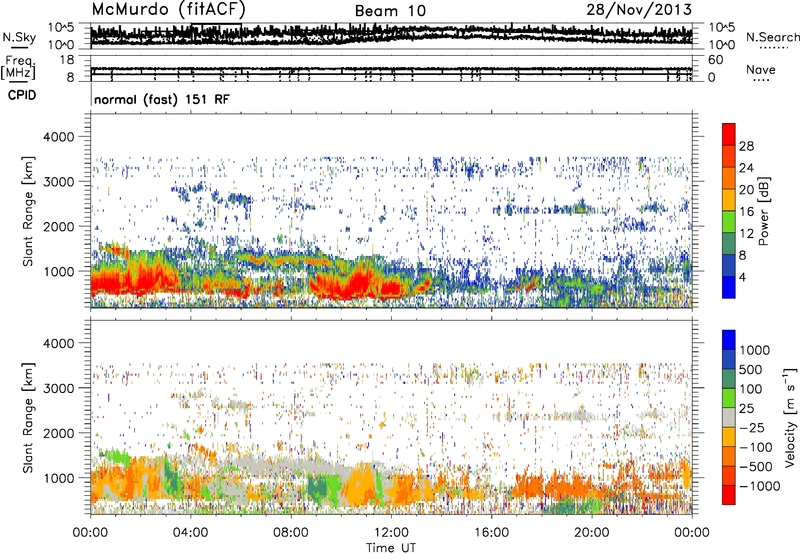The height and width of the screenshot is (554, 800).
Task: Click the 'N.Sky' axis label
Action: pyautogui.click(x=19, y=37)
